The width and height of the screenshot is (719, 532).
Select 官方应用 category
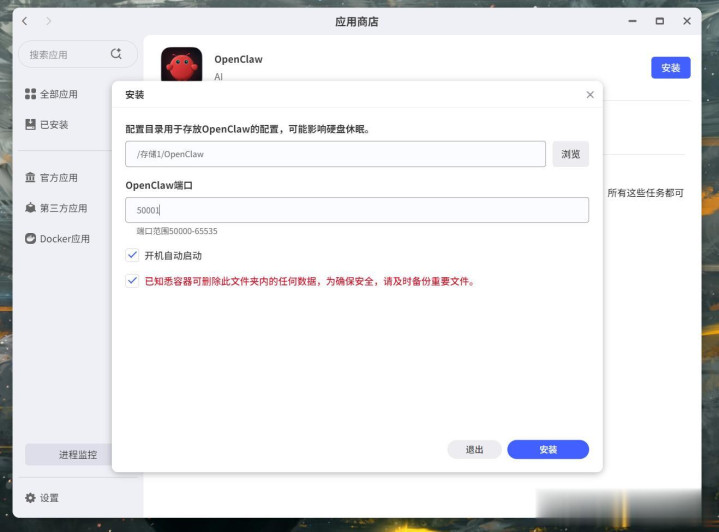tap(51, 177)
